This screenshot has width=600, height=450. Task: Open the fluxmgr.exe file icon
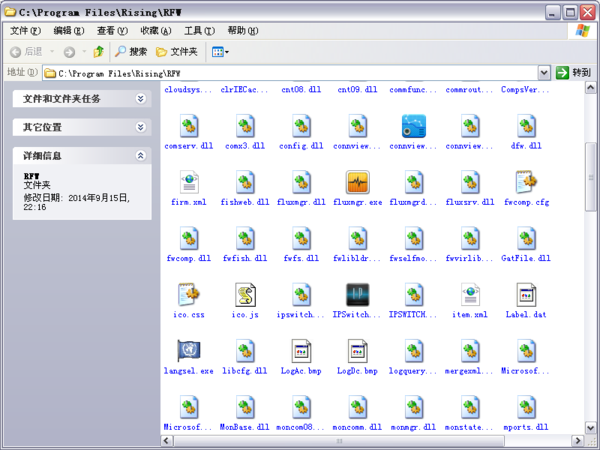click(357, 183)
